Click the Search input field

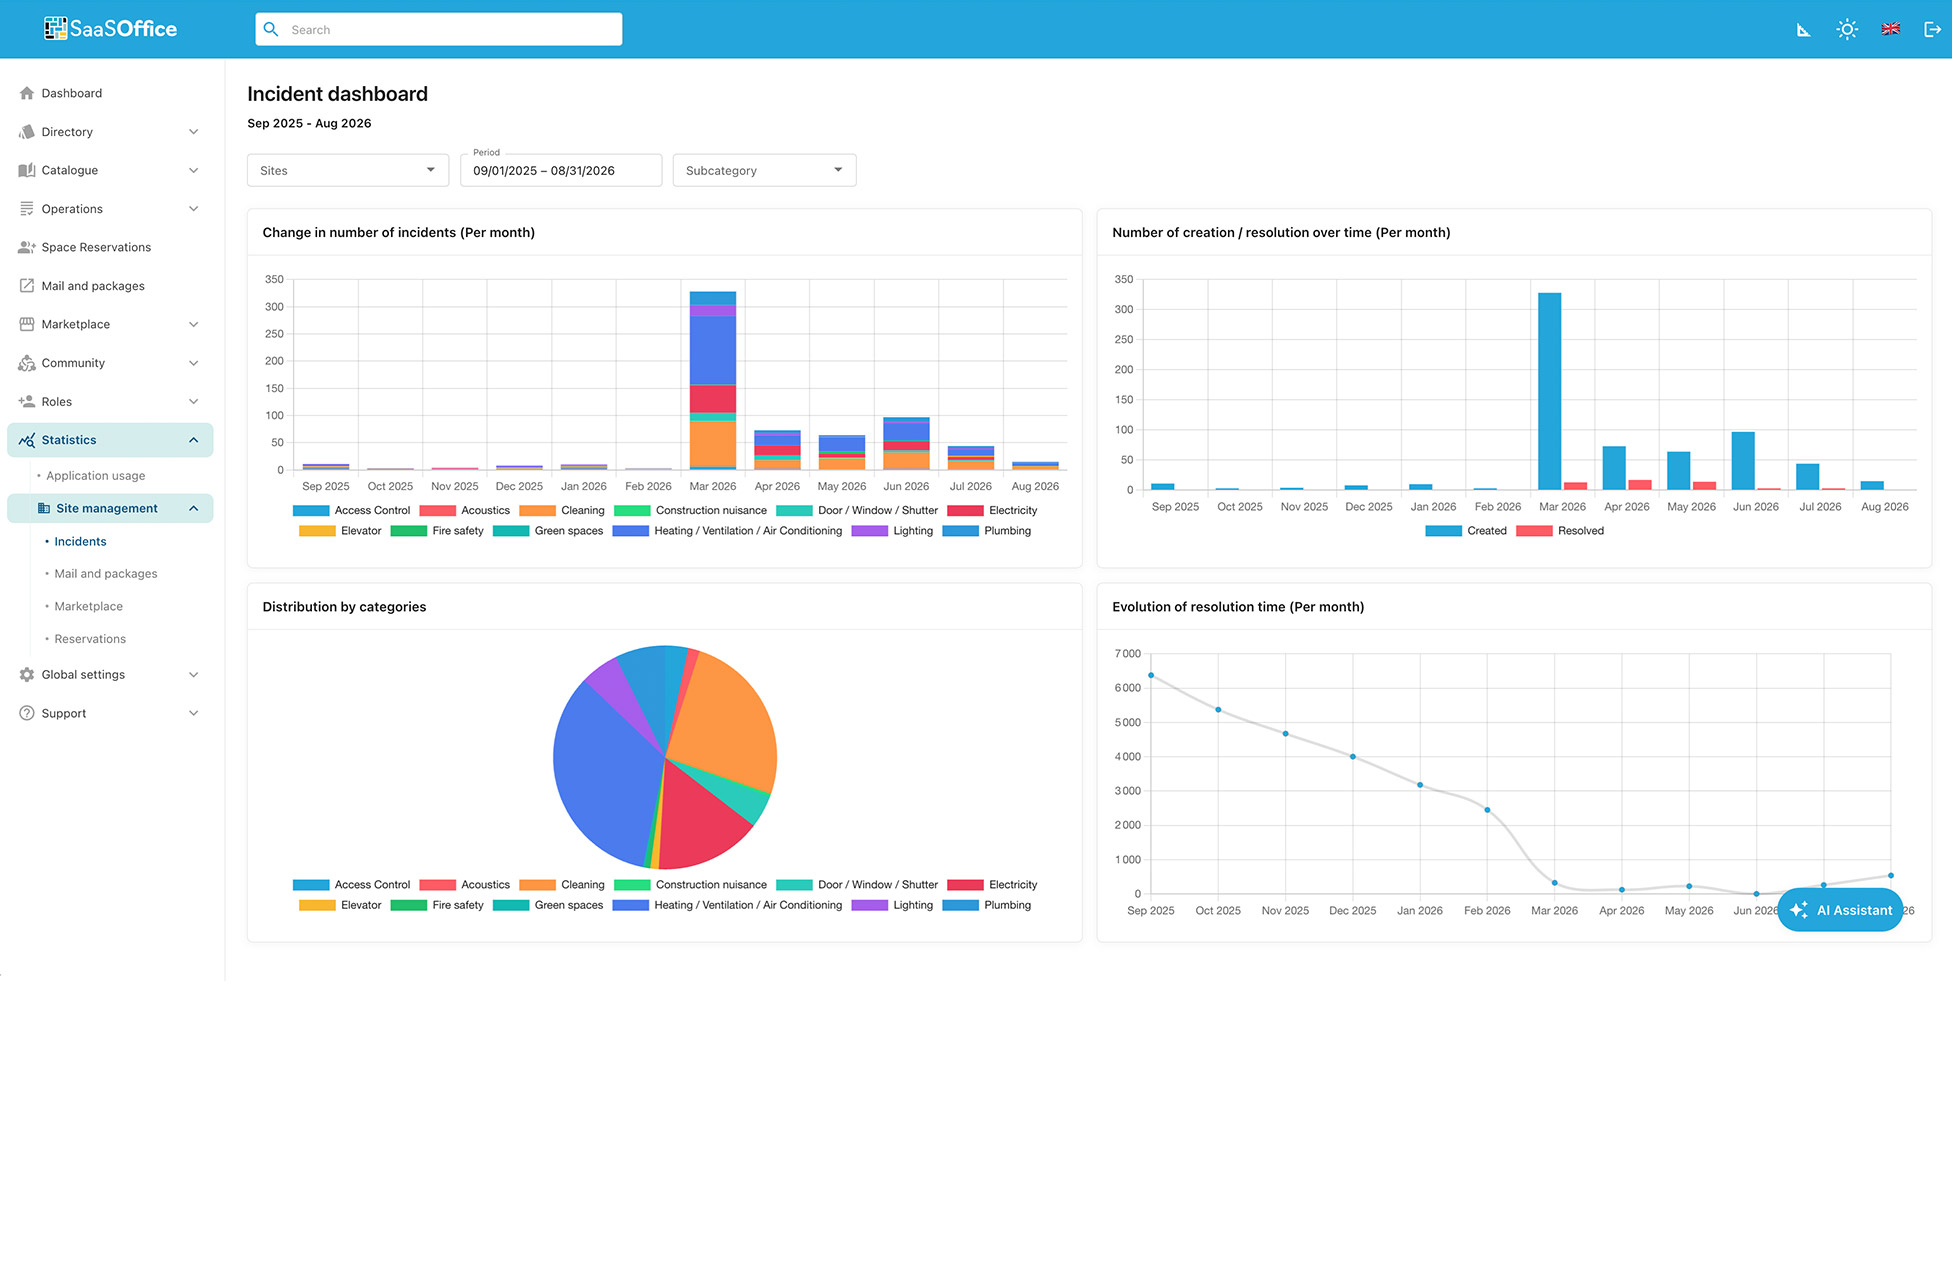click(438, 30)
